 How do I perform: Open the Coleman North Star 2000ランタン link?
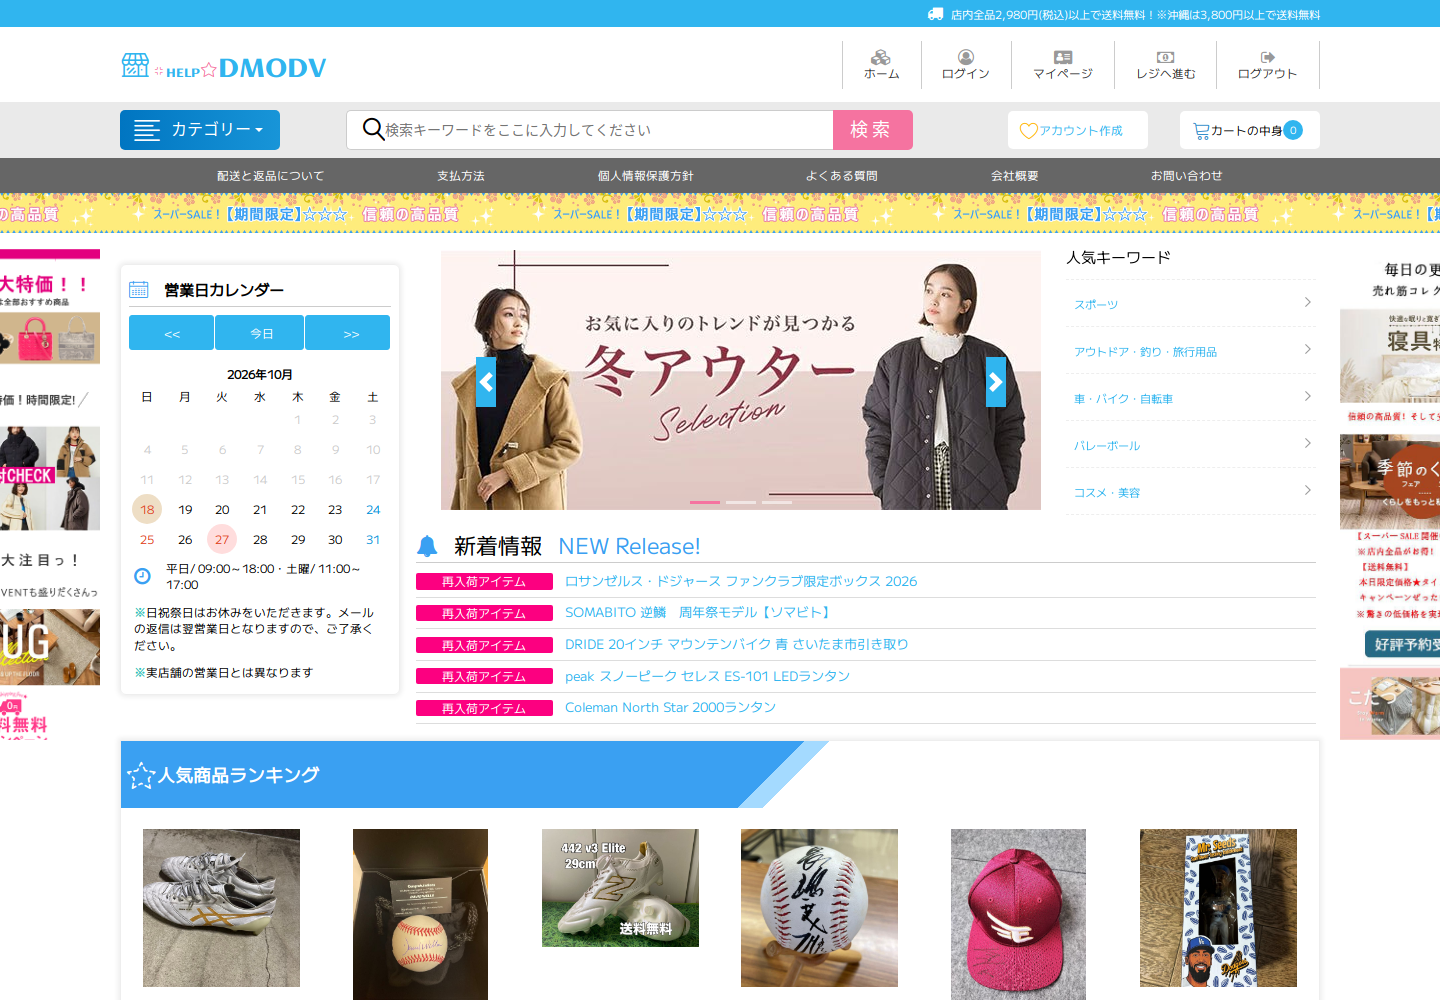671,707
